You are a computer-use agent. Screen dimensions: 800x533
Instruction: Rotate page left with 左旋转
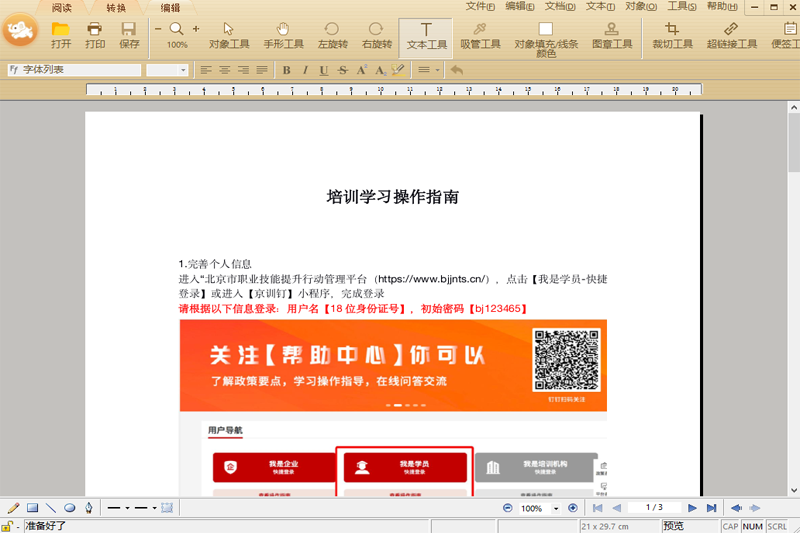pyautogui.click(x=332, y=36)
